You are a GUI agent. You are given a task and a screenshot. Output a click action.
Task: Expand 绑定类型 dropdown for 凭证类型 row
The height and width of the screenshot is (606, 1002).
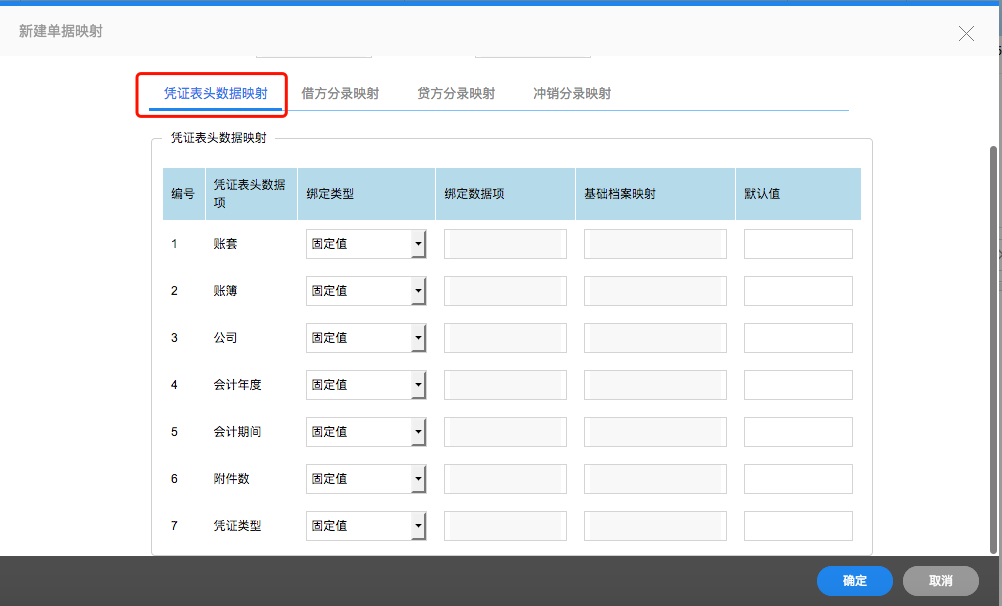(366, 526)
